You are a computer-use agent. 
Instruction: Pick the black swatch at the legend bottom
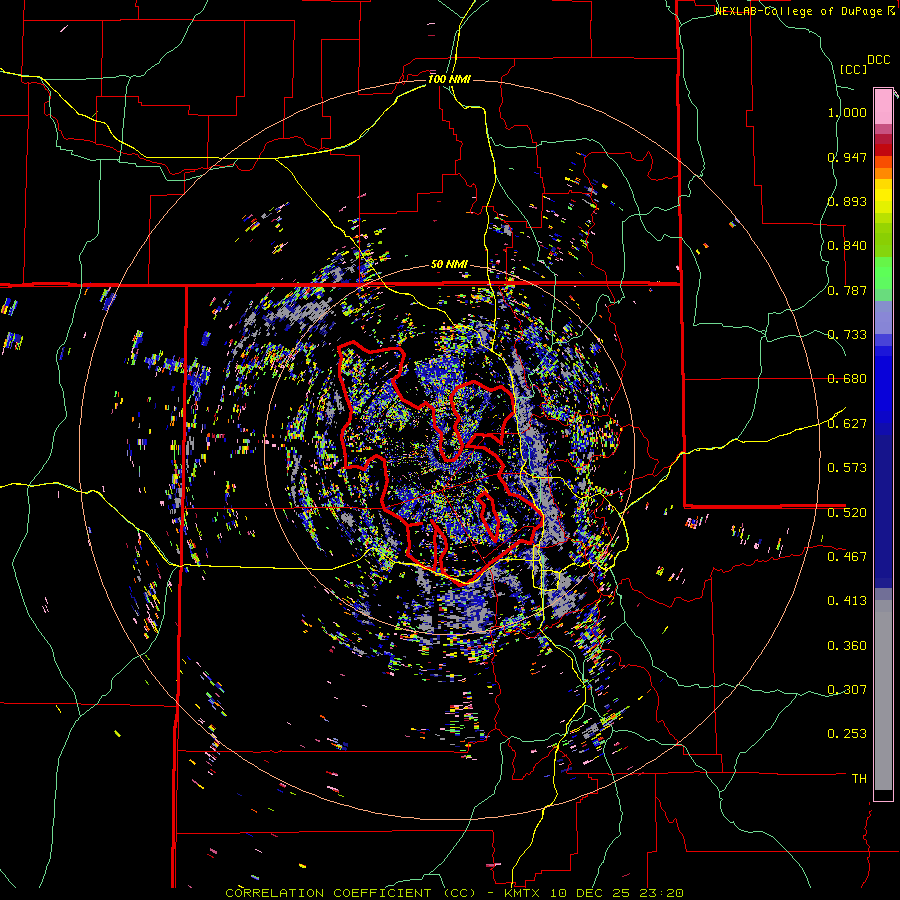pos(883,795)
